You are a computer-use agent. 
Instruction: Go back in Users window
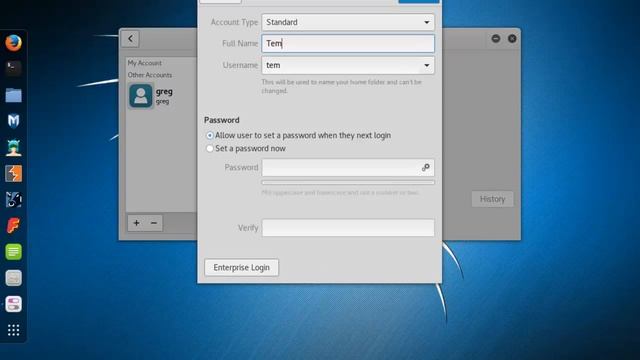pos(130,39)
